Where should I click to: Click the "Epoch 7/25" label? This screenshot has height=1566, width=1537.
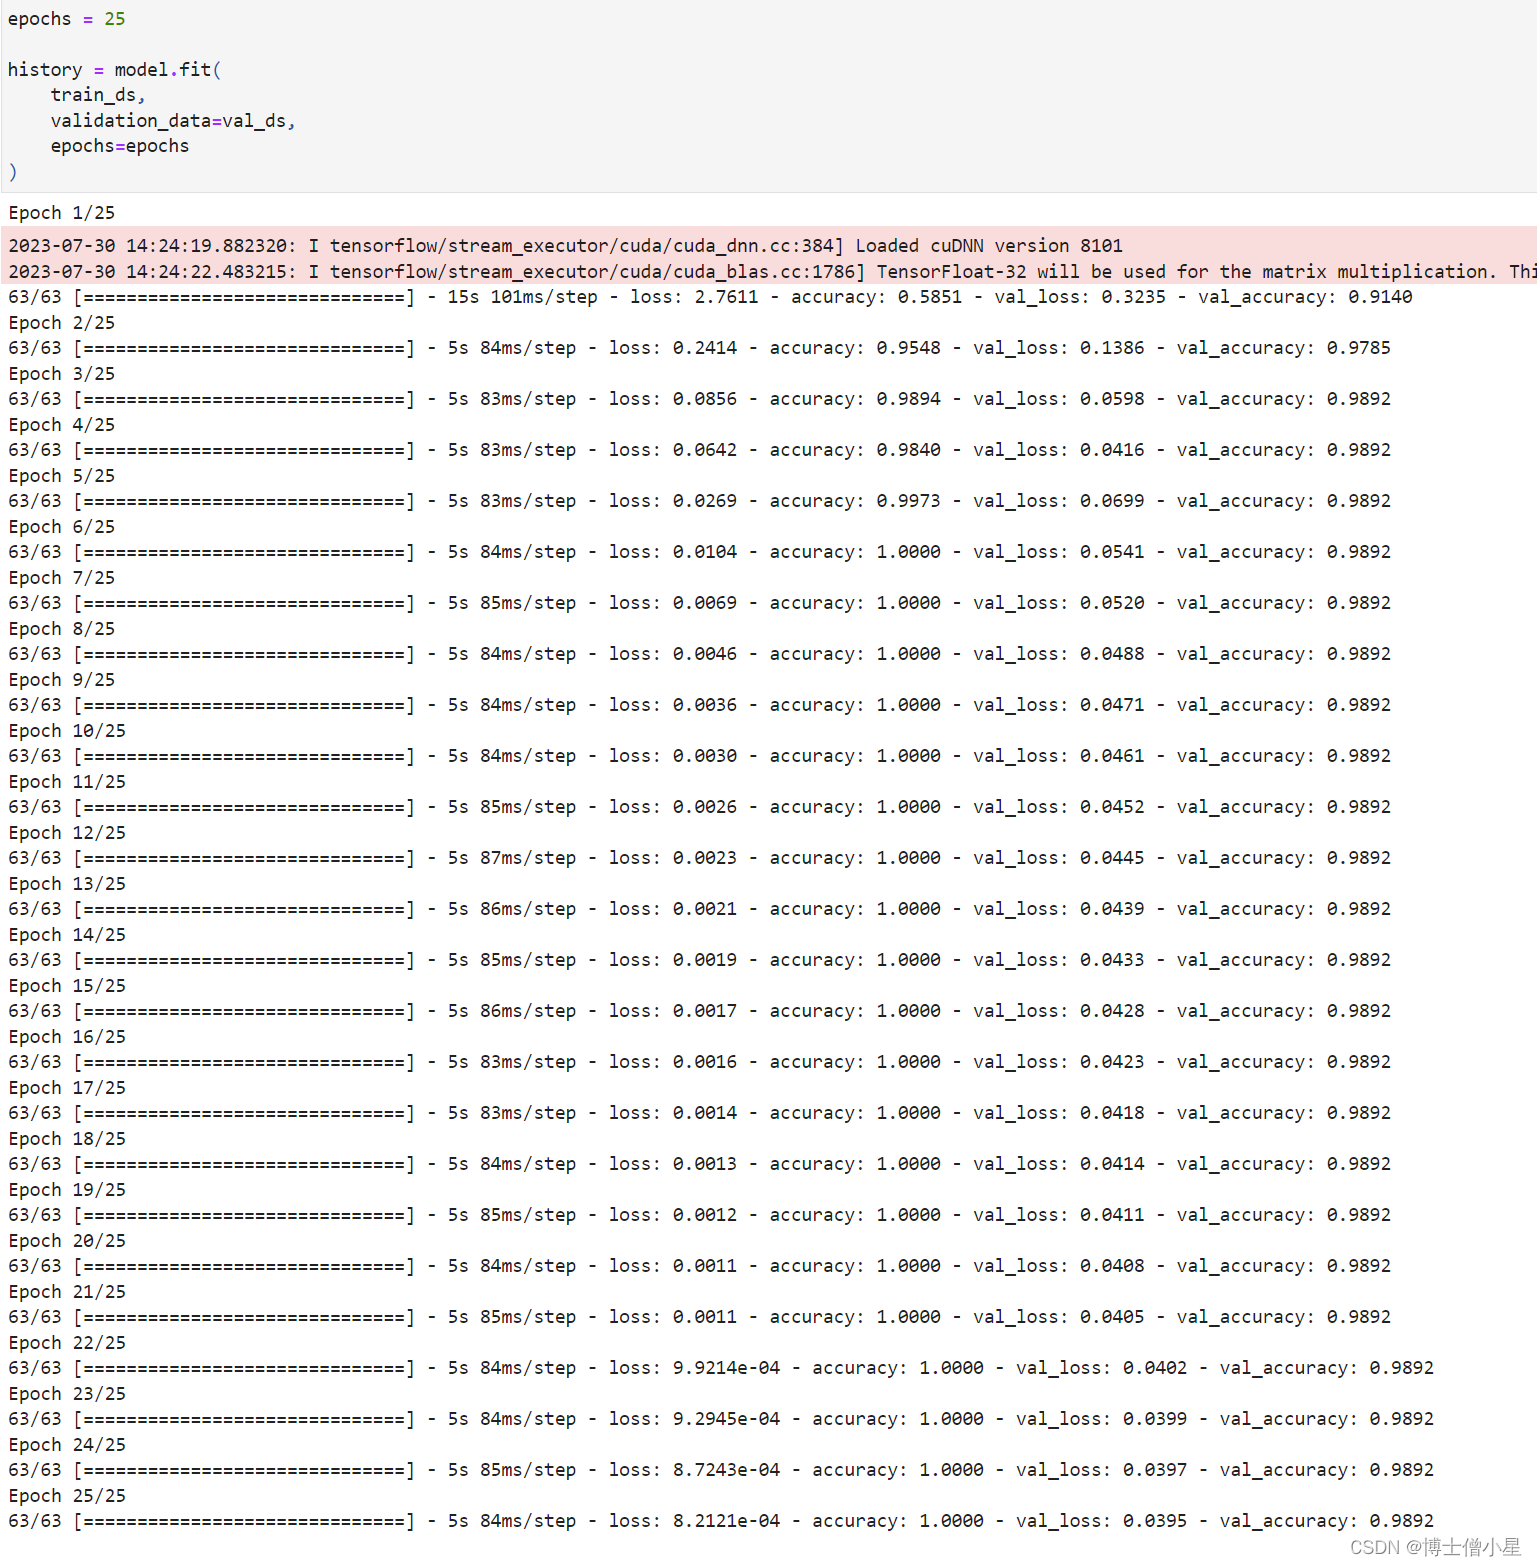(62, 578)
